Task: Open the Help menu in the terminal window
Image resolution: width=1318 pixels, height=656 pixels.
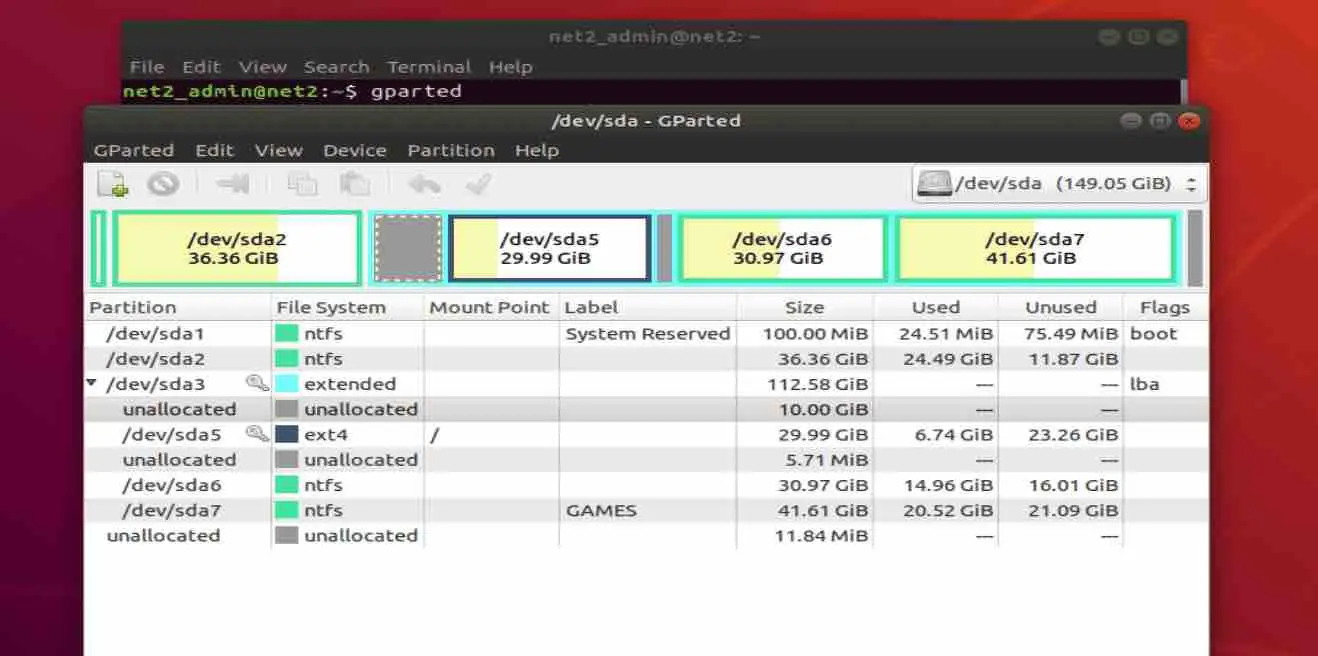Action: coord(510,67)
